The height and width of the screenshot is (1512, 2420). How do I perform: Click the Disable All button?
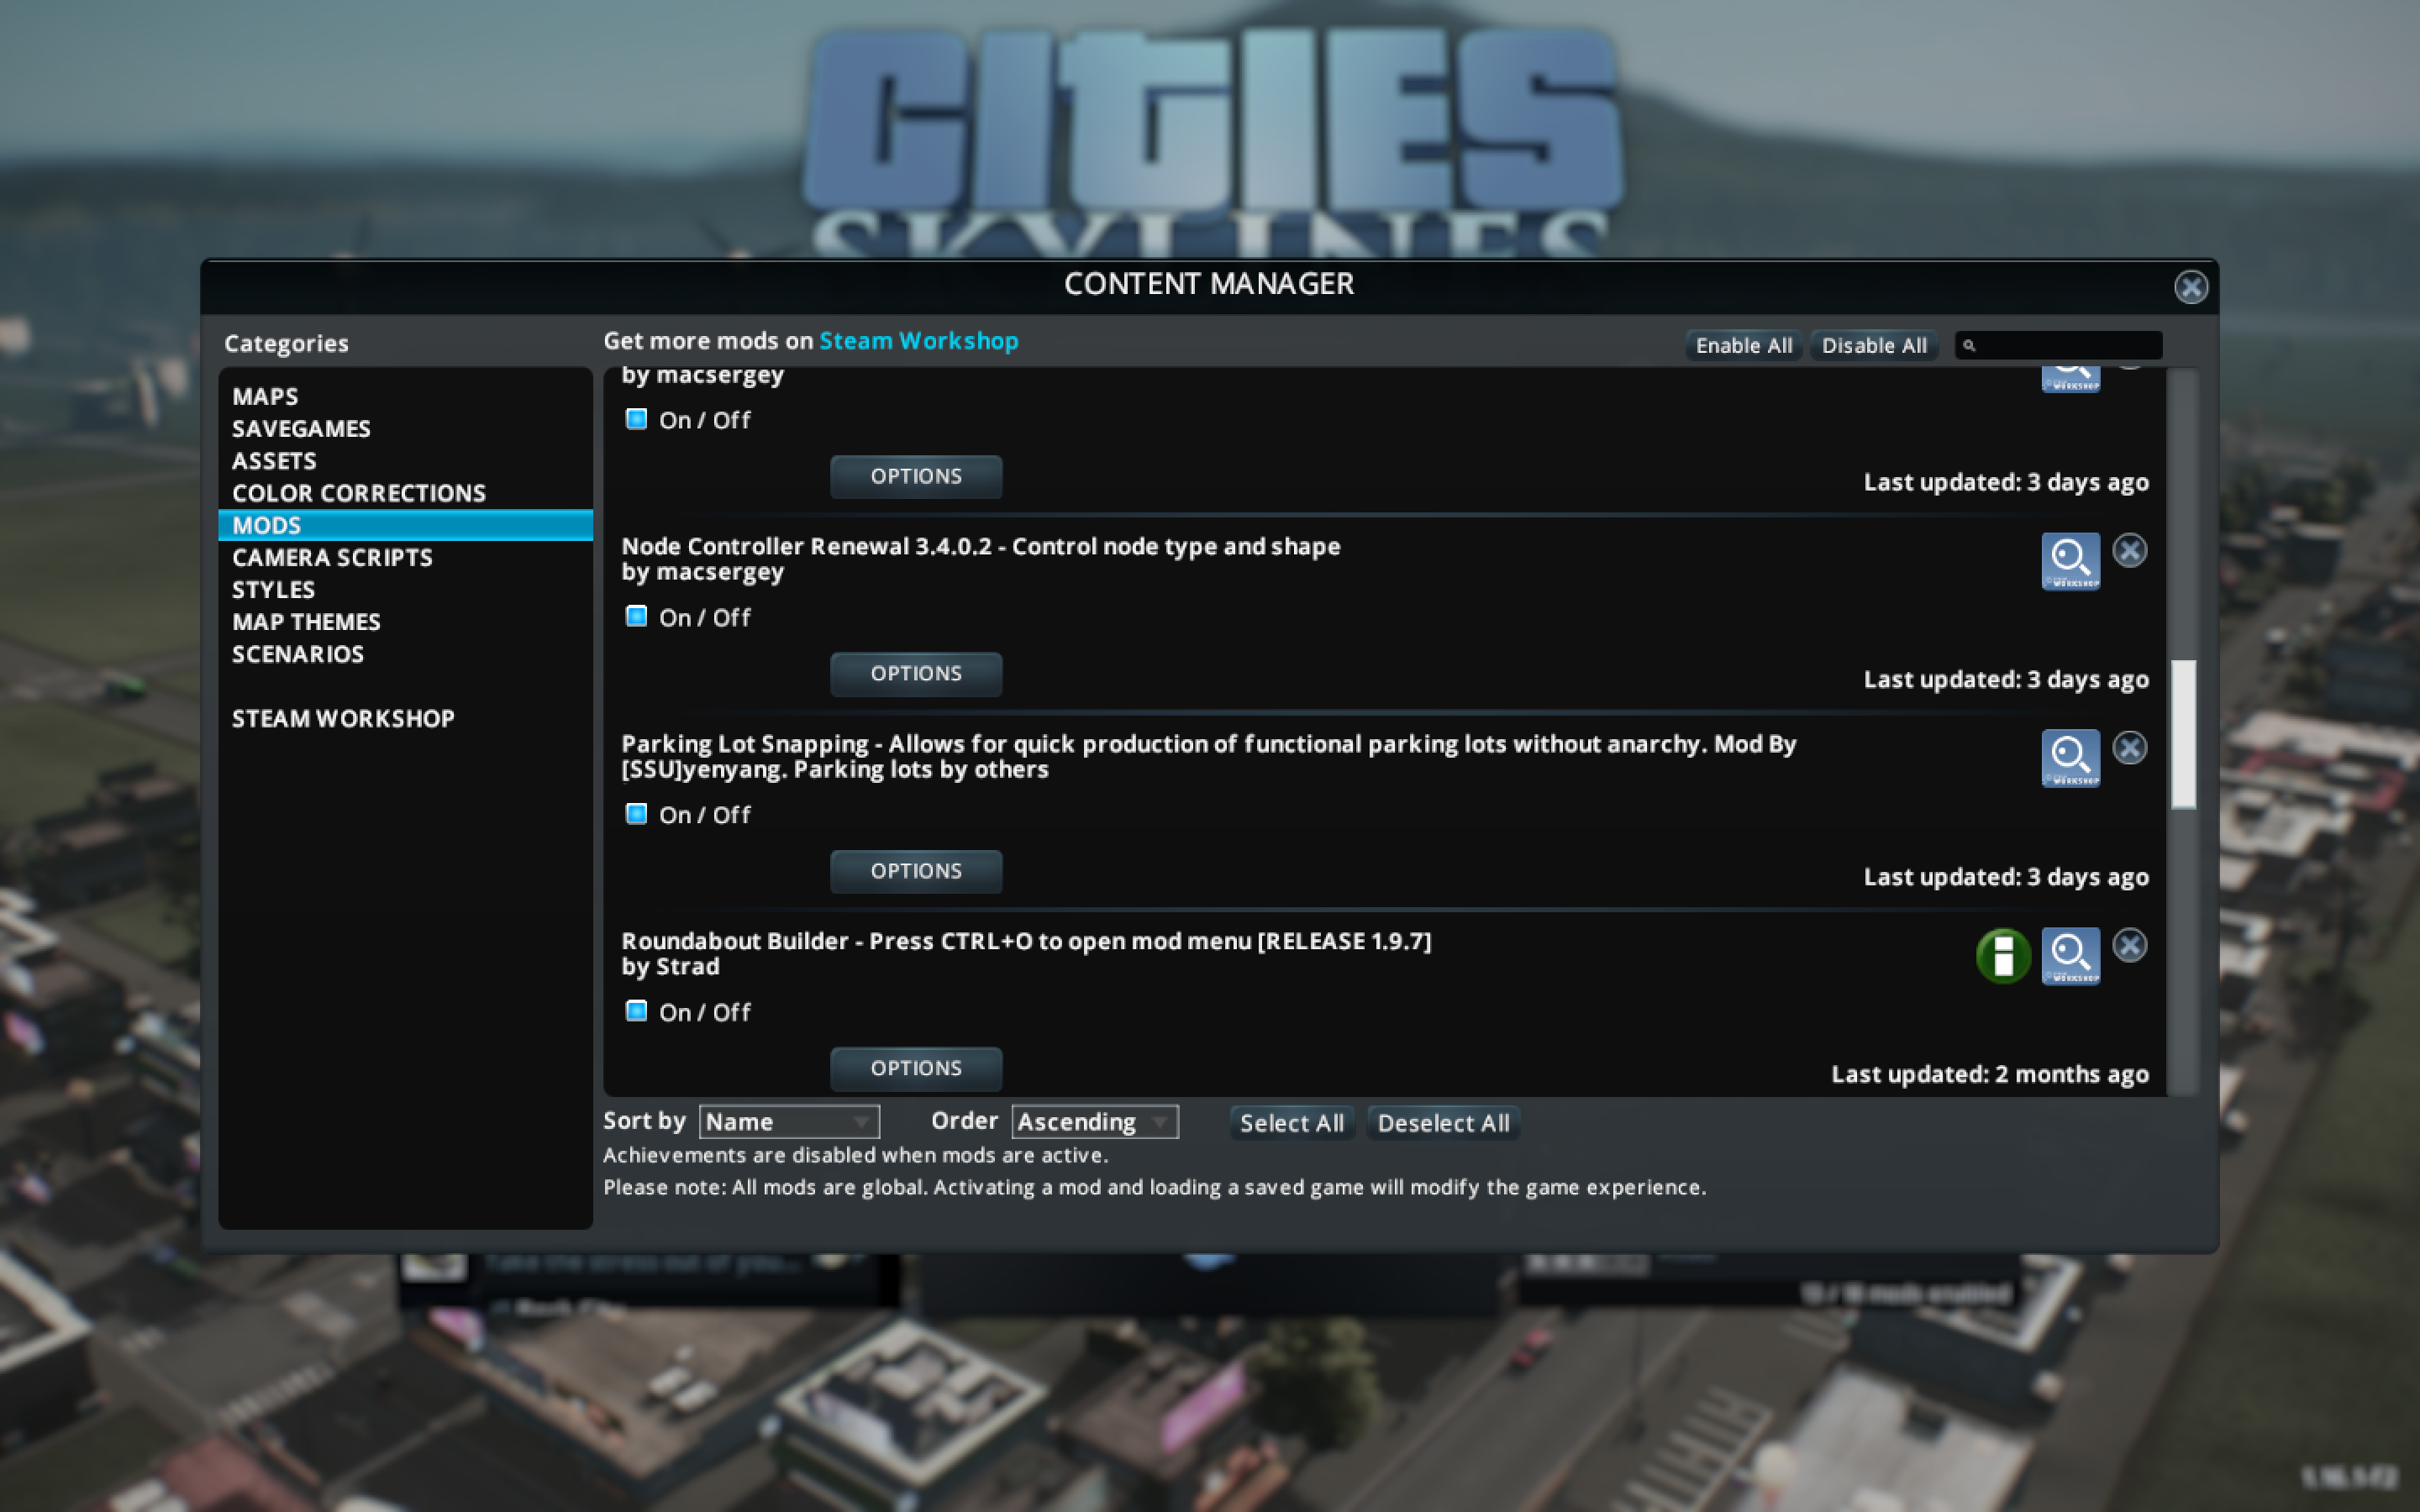click(x=1874, y=346)
